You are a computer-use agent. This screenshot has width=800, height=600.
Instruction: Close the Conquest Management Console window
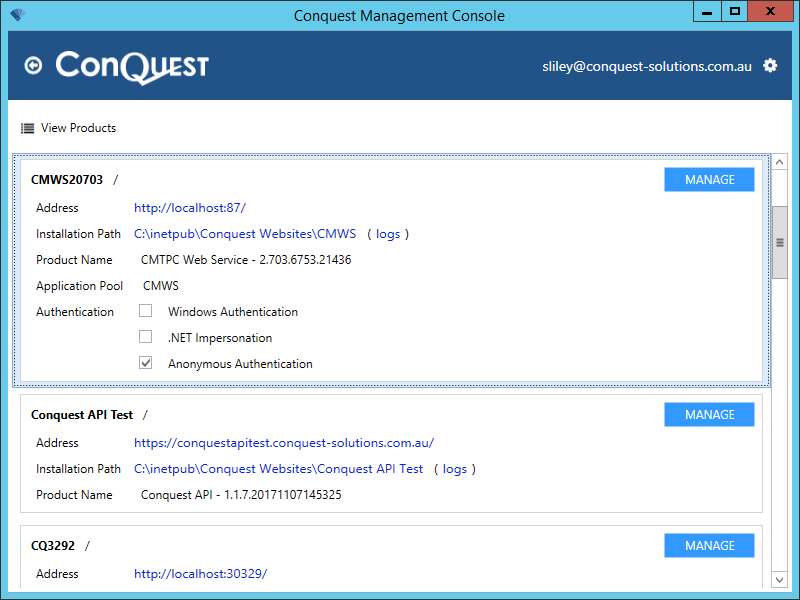click(770, 12)
